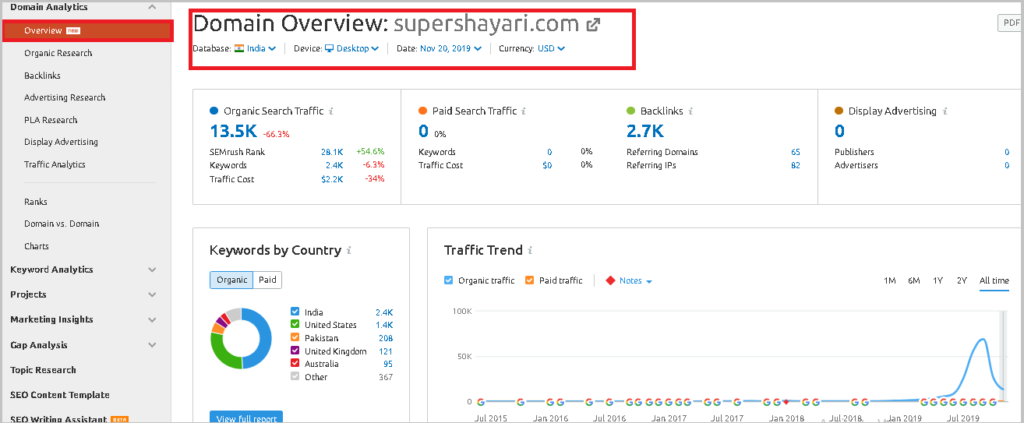The image size is (1024, 423).
Task: Click info icon beside Traffic Trend
Action: click(x=531, y=251)
